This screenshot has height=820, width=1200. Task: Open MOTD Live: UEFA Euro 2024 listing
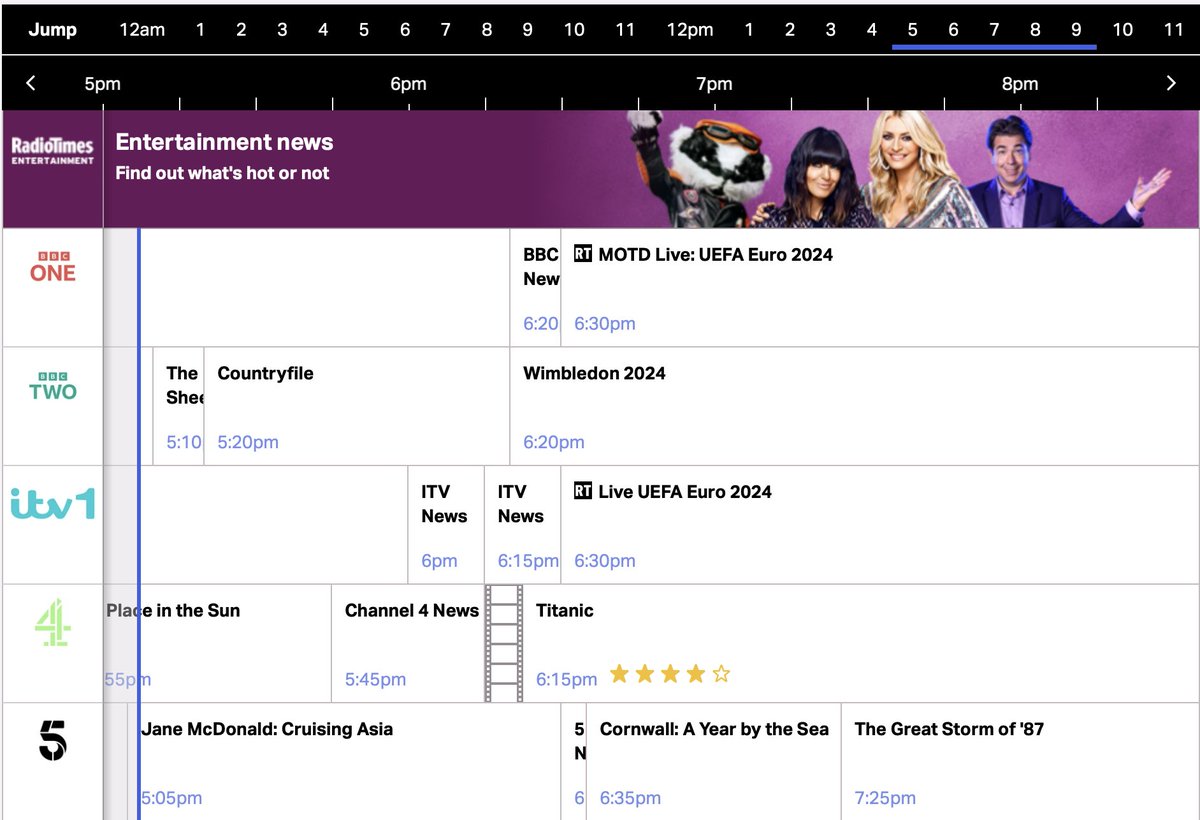click(x=880, y=288)
